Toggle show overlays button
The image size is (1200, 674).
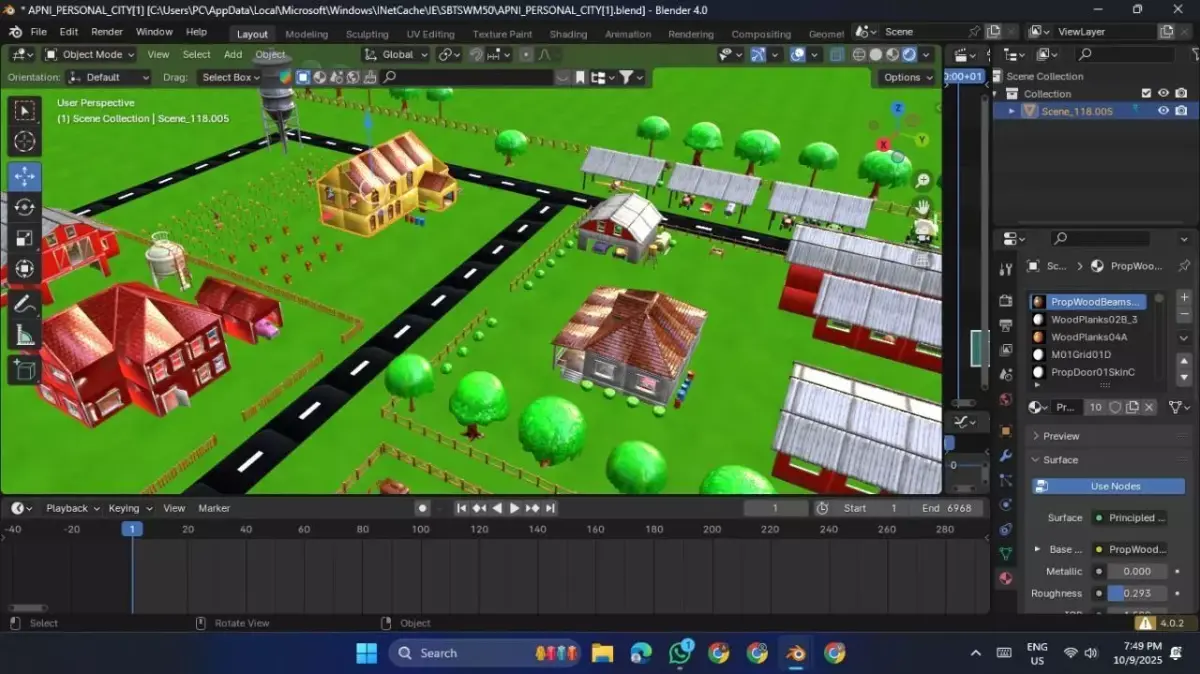tap(797, 55)
